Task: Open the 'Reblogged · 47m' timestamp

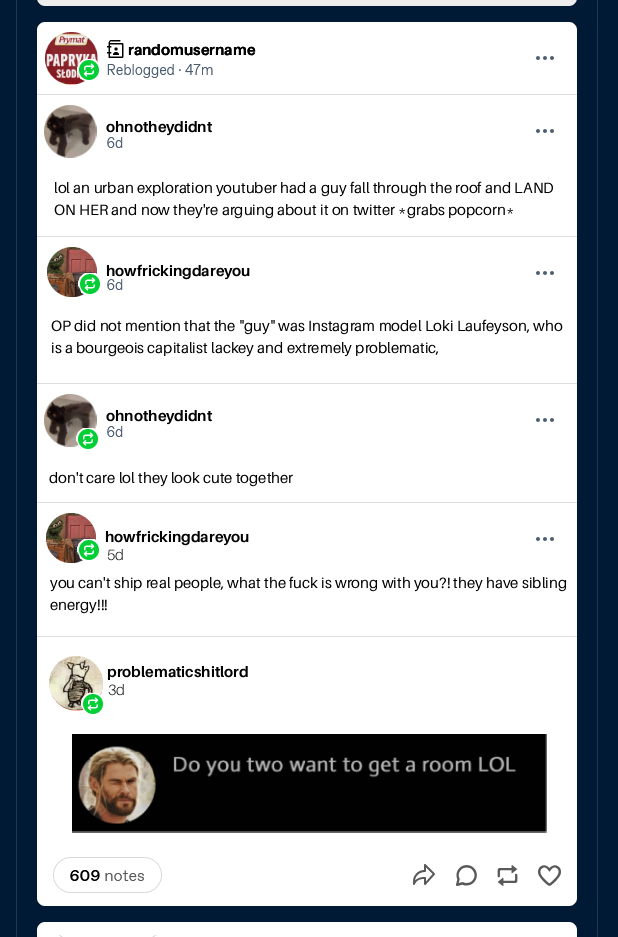Action: pos(160,70)
